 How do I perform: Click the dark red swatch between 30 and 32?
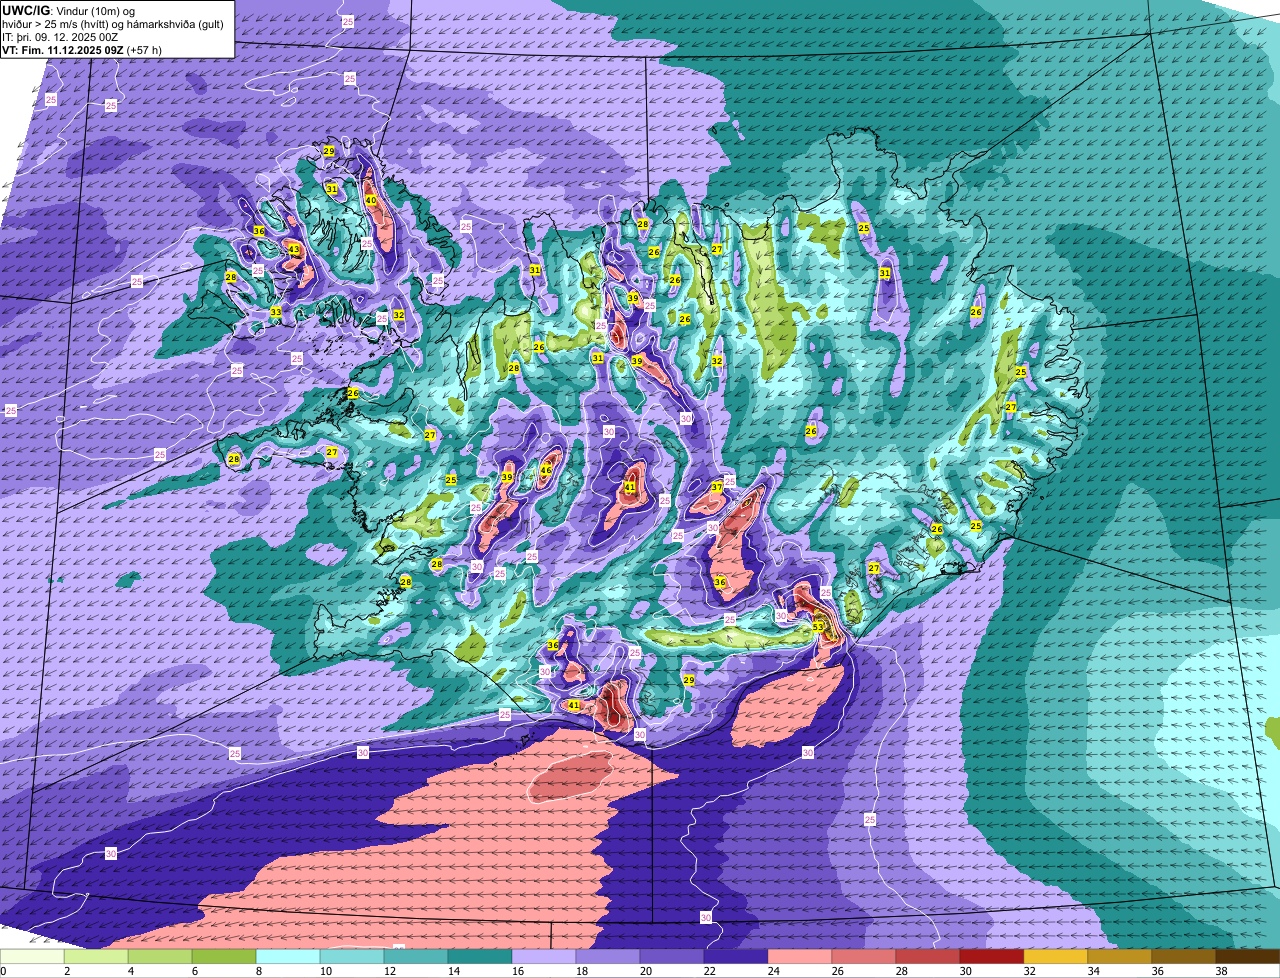tap(992, 956)
